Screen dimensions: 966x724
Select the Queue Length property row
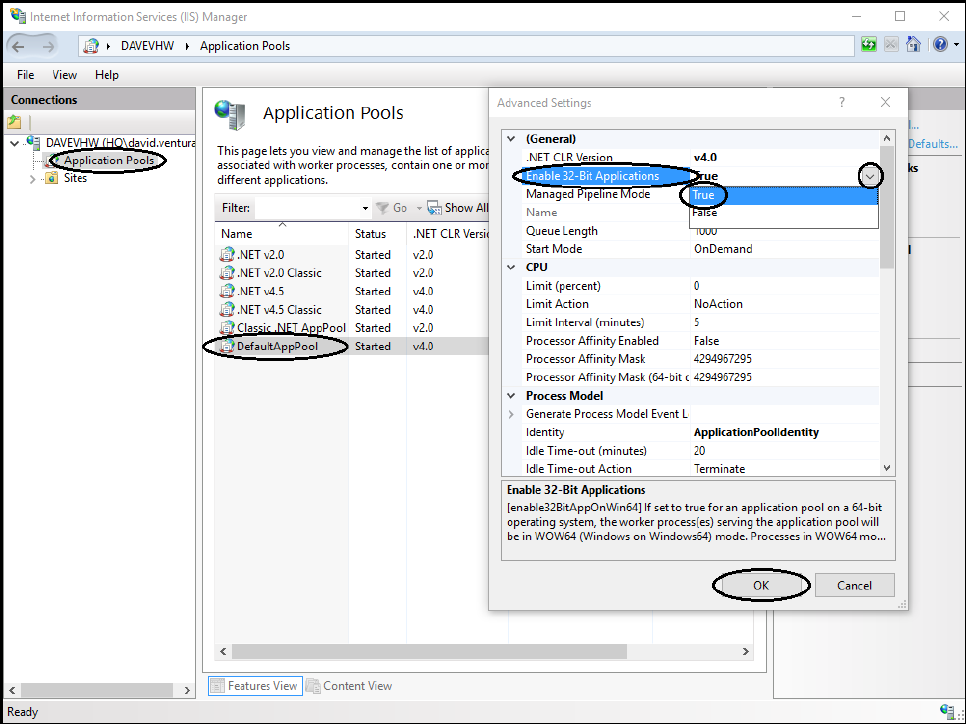(x=700, y=231)
